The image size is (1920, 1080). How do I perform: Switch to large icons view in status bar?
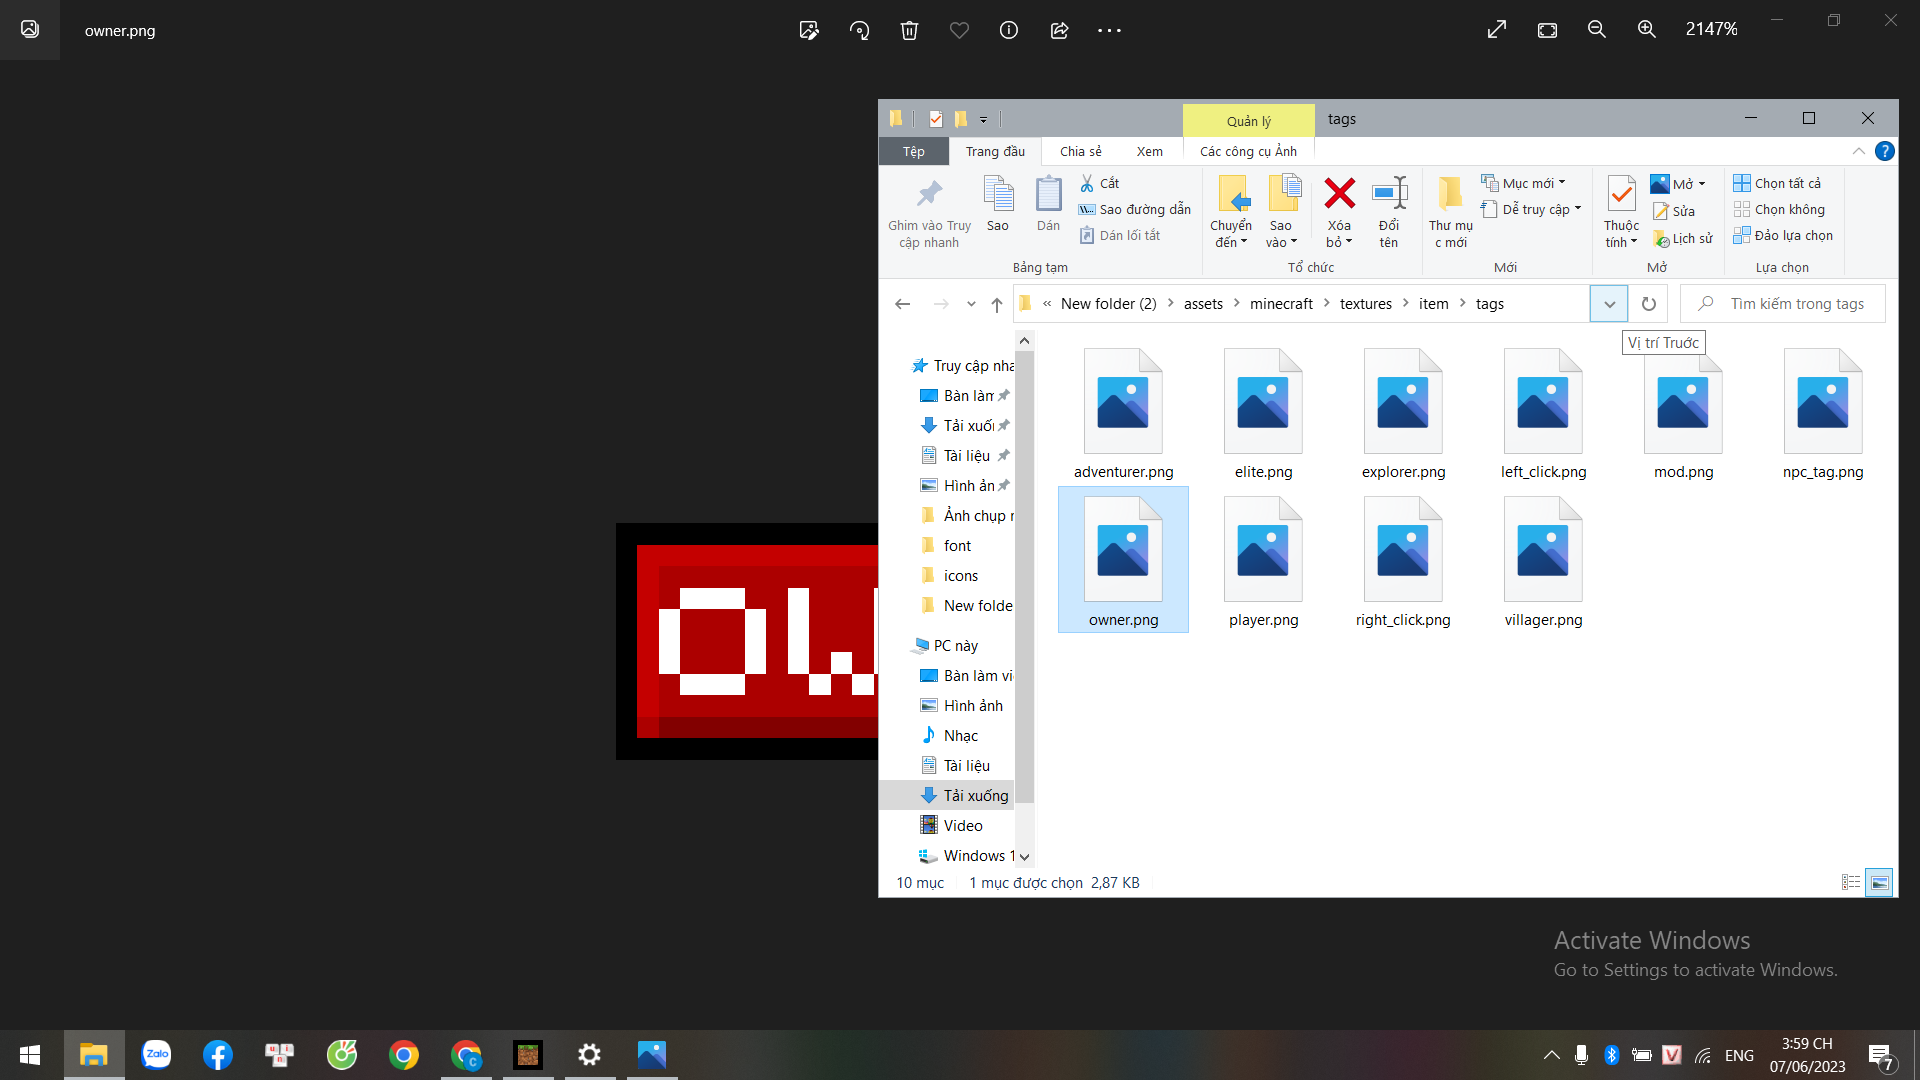click(x=1879, y=882)
